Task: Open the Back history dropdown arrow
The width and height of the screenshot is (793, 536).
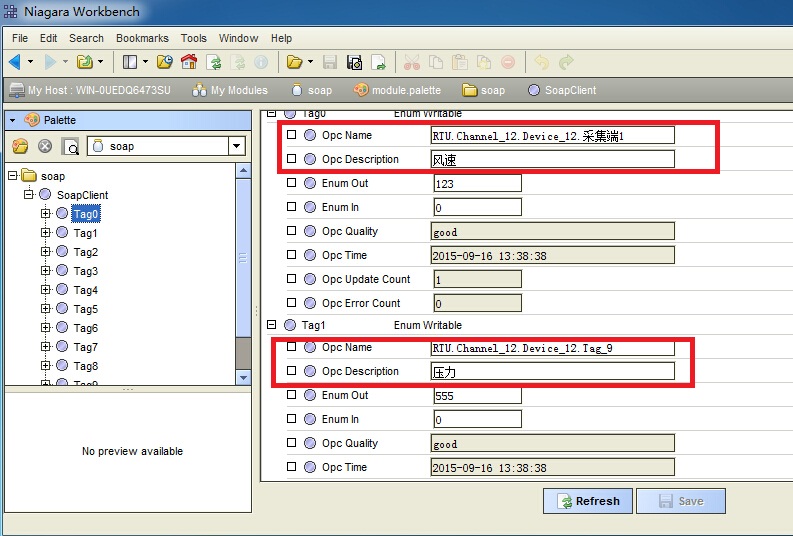Action: click(x=30, y=62)
